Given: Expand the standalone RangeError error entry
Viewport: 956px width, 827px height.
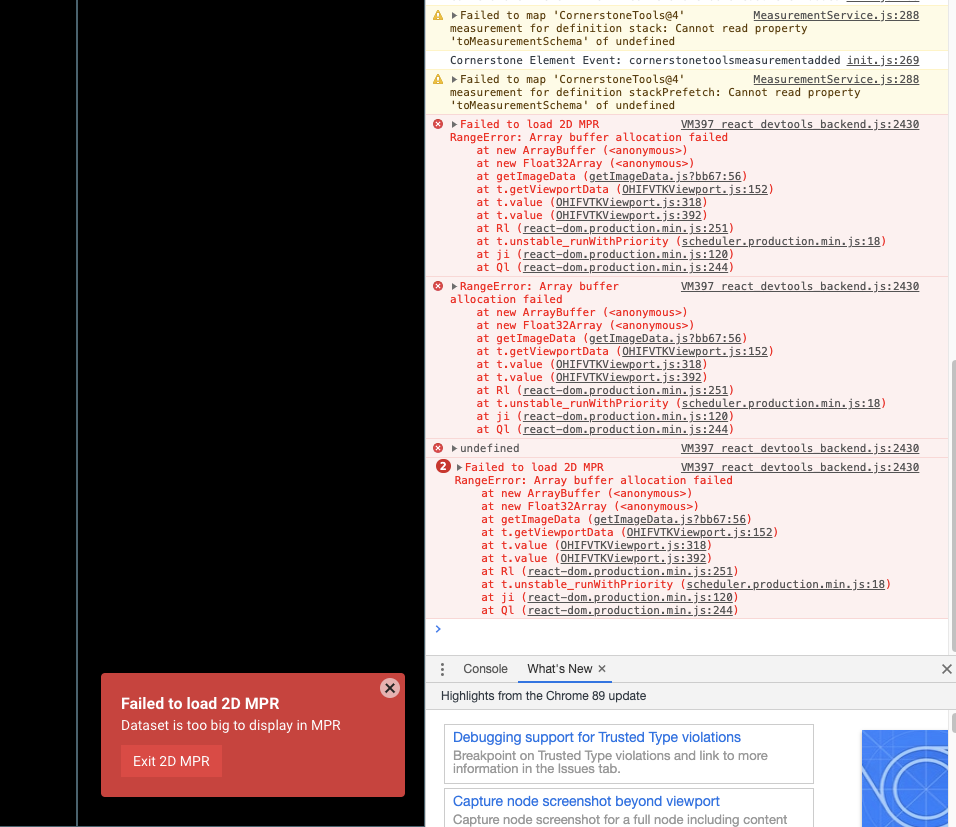Looking at the screenshot, I should click(454, 287).
